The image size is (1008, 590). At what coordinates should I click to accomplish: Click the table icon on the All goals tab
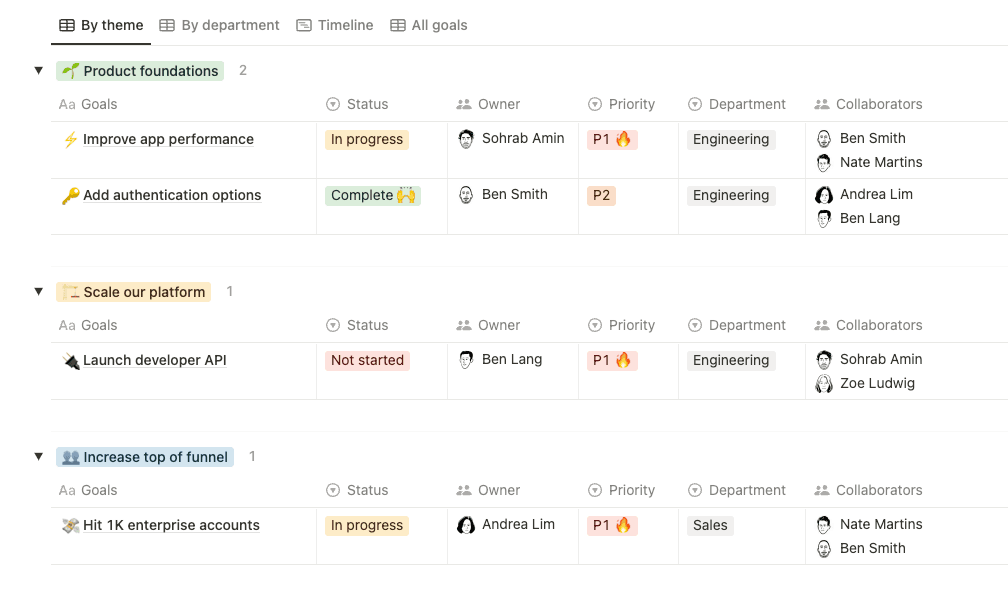coord(398,25)
